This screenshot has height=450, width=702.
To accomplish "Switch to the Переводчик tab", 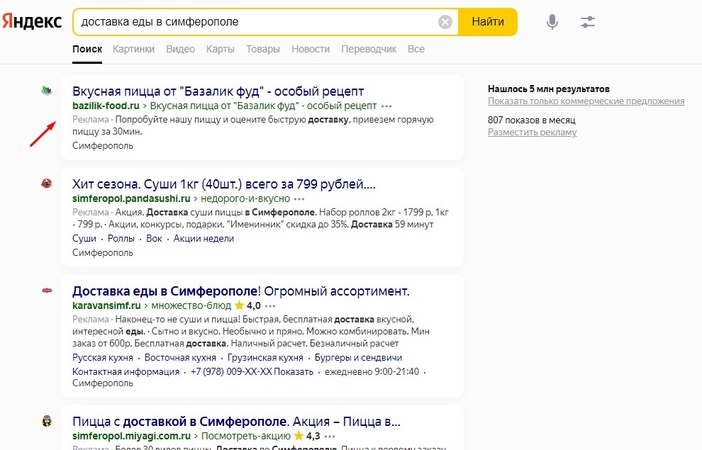I will pyautogui.click(x=368, y=49).
